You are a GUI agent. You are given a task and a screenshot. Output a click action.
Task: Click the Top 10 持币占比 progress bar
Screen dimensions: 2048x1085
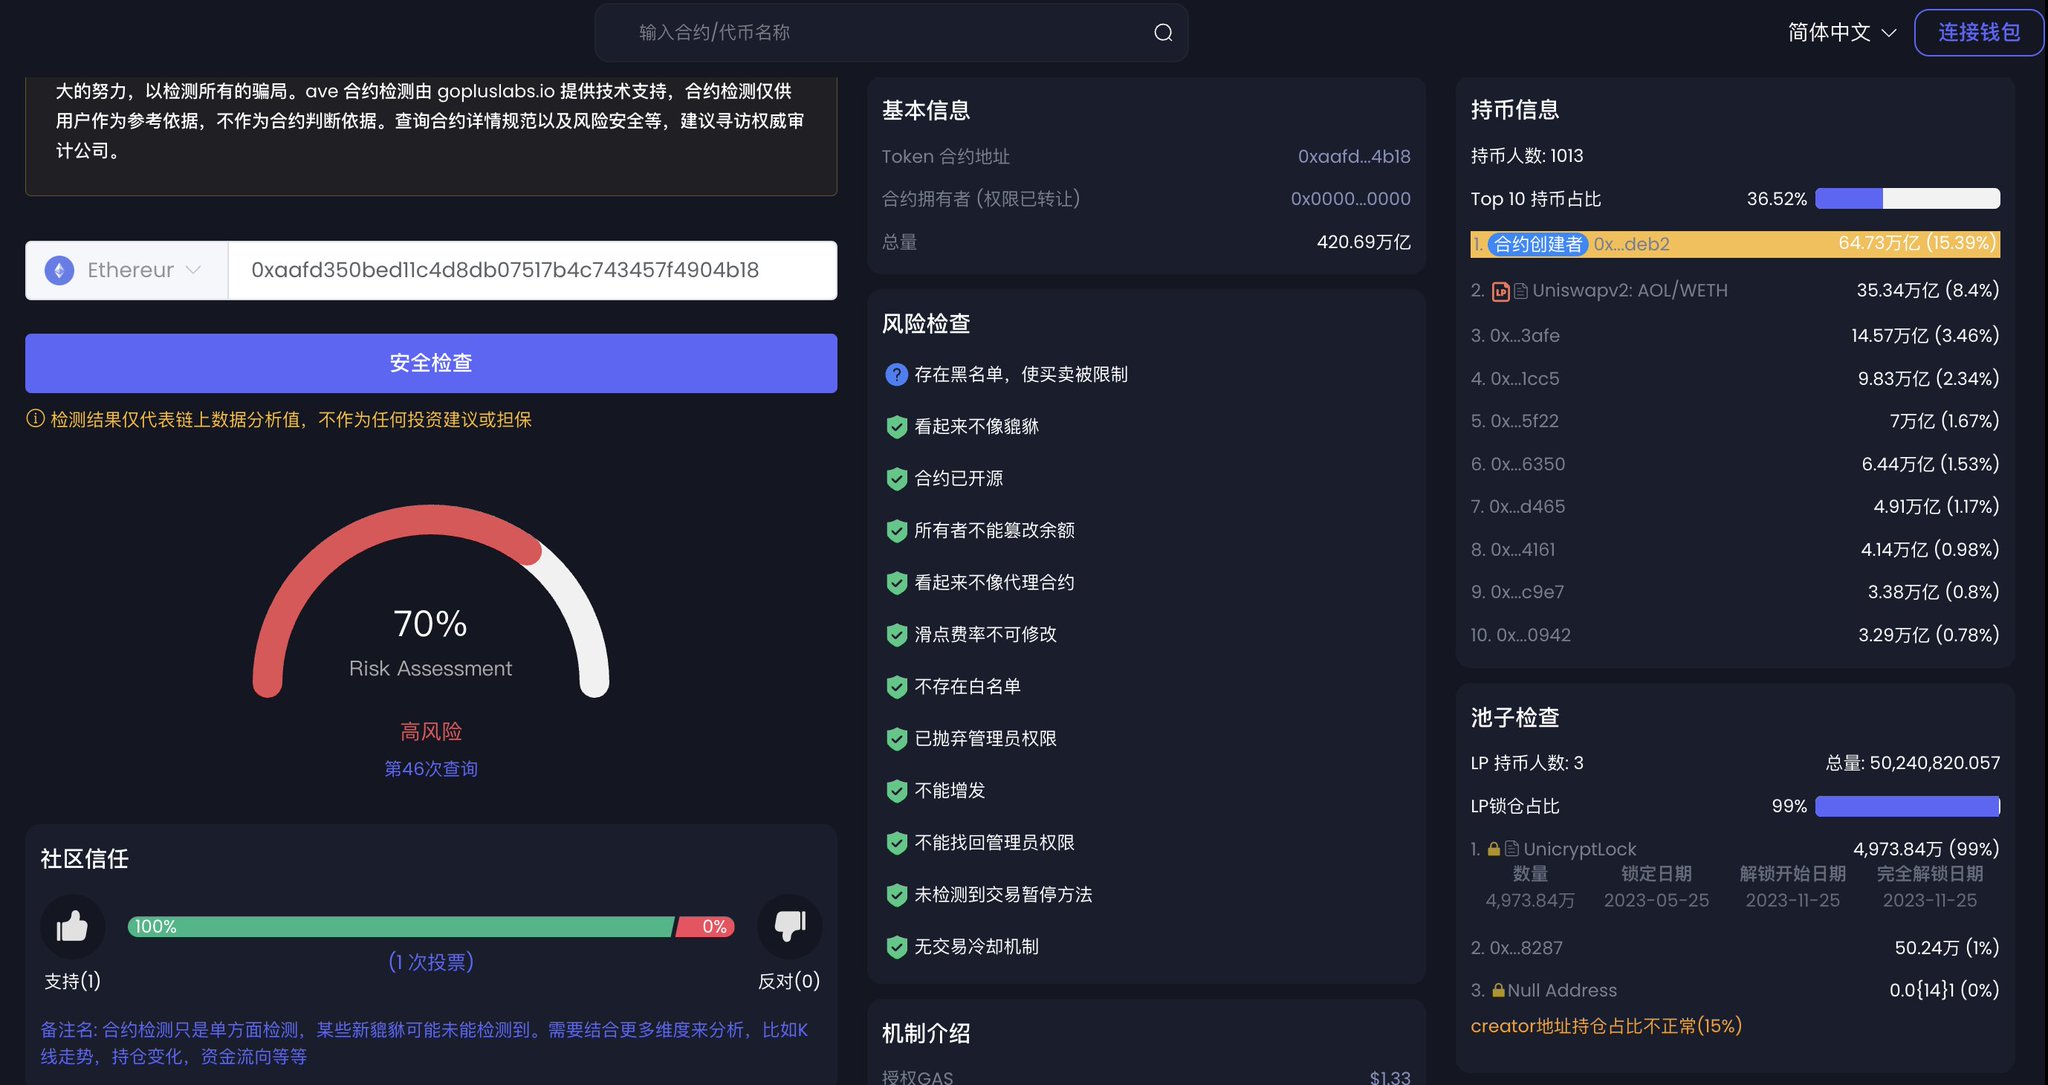[x=1906, y=199]
